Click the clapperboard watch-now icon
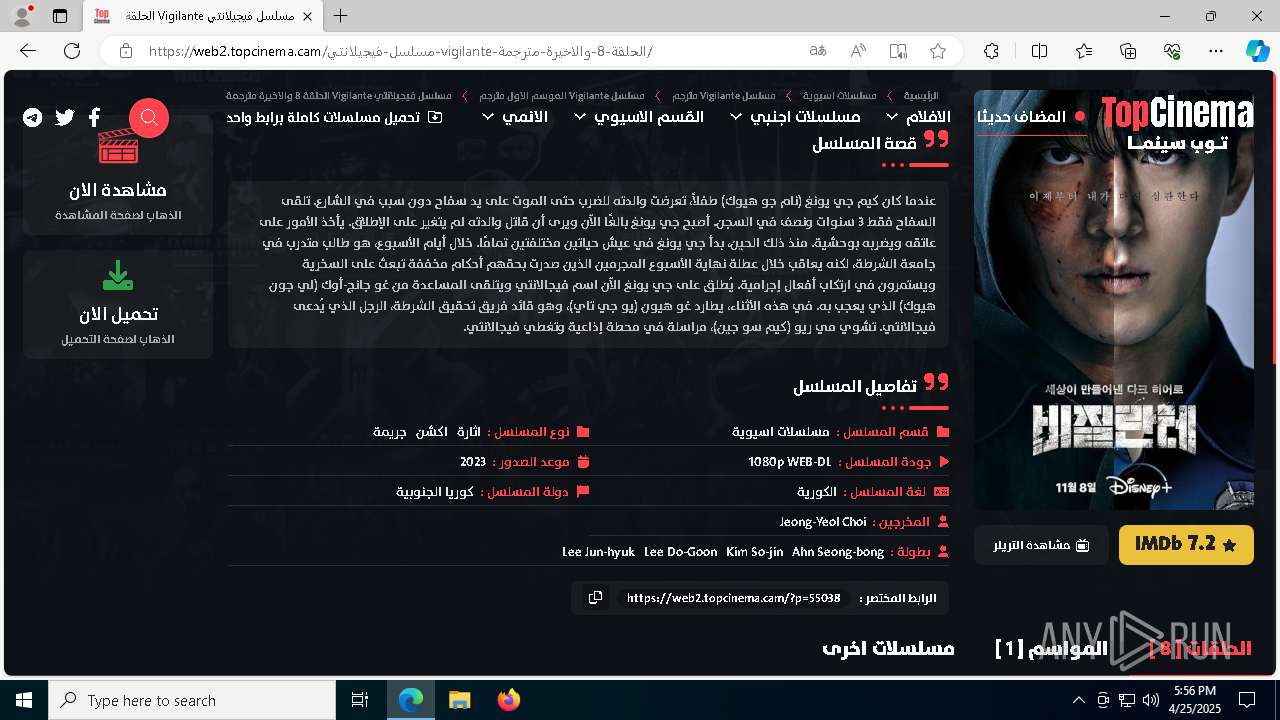This screenshot has height=720, width=1280. 118,147
